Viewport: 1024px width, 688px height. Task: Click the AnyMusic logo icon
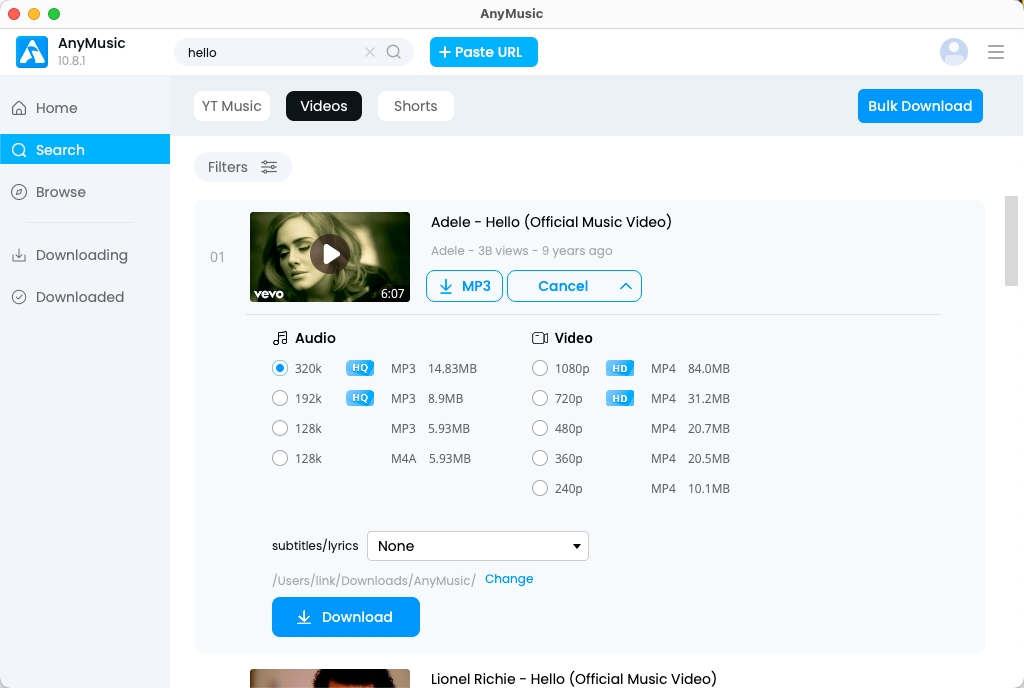coord(32,52)
